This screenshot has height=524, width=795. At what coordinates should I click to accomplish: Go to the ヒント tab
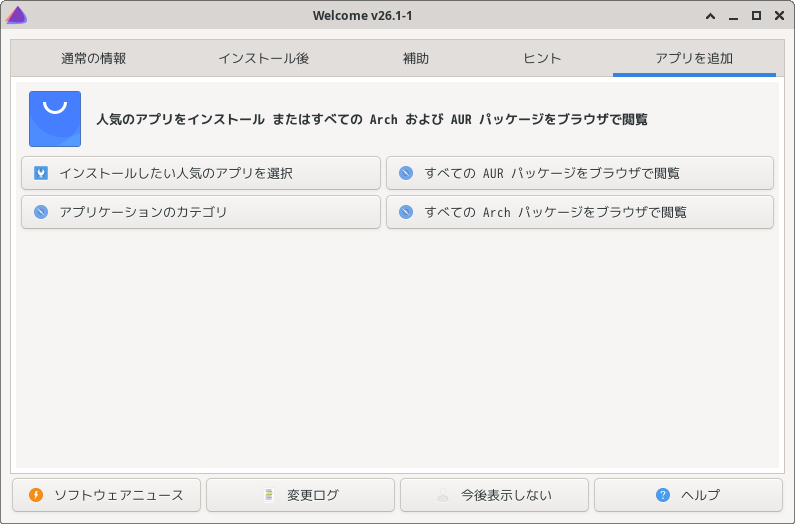pos(542,58)
